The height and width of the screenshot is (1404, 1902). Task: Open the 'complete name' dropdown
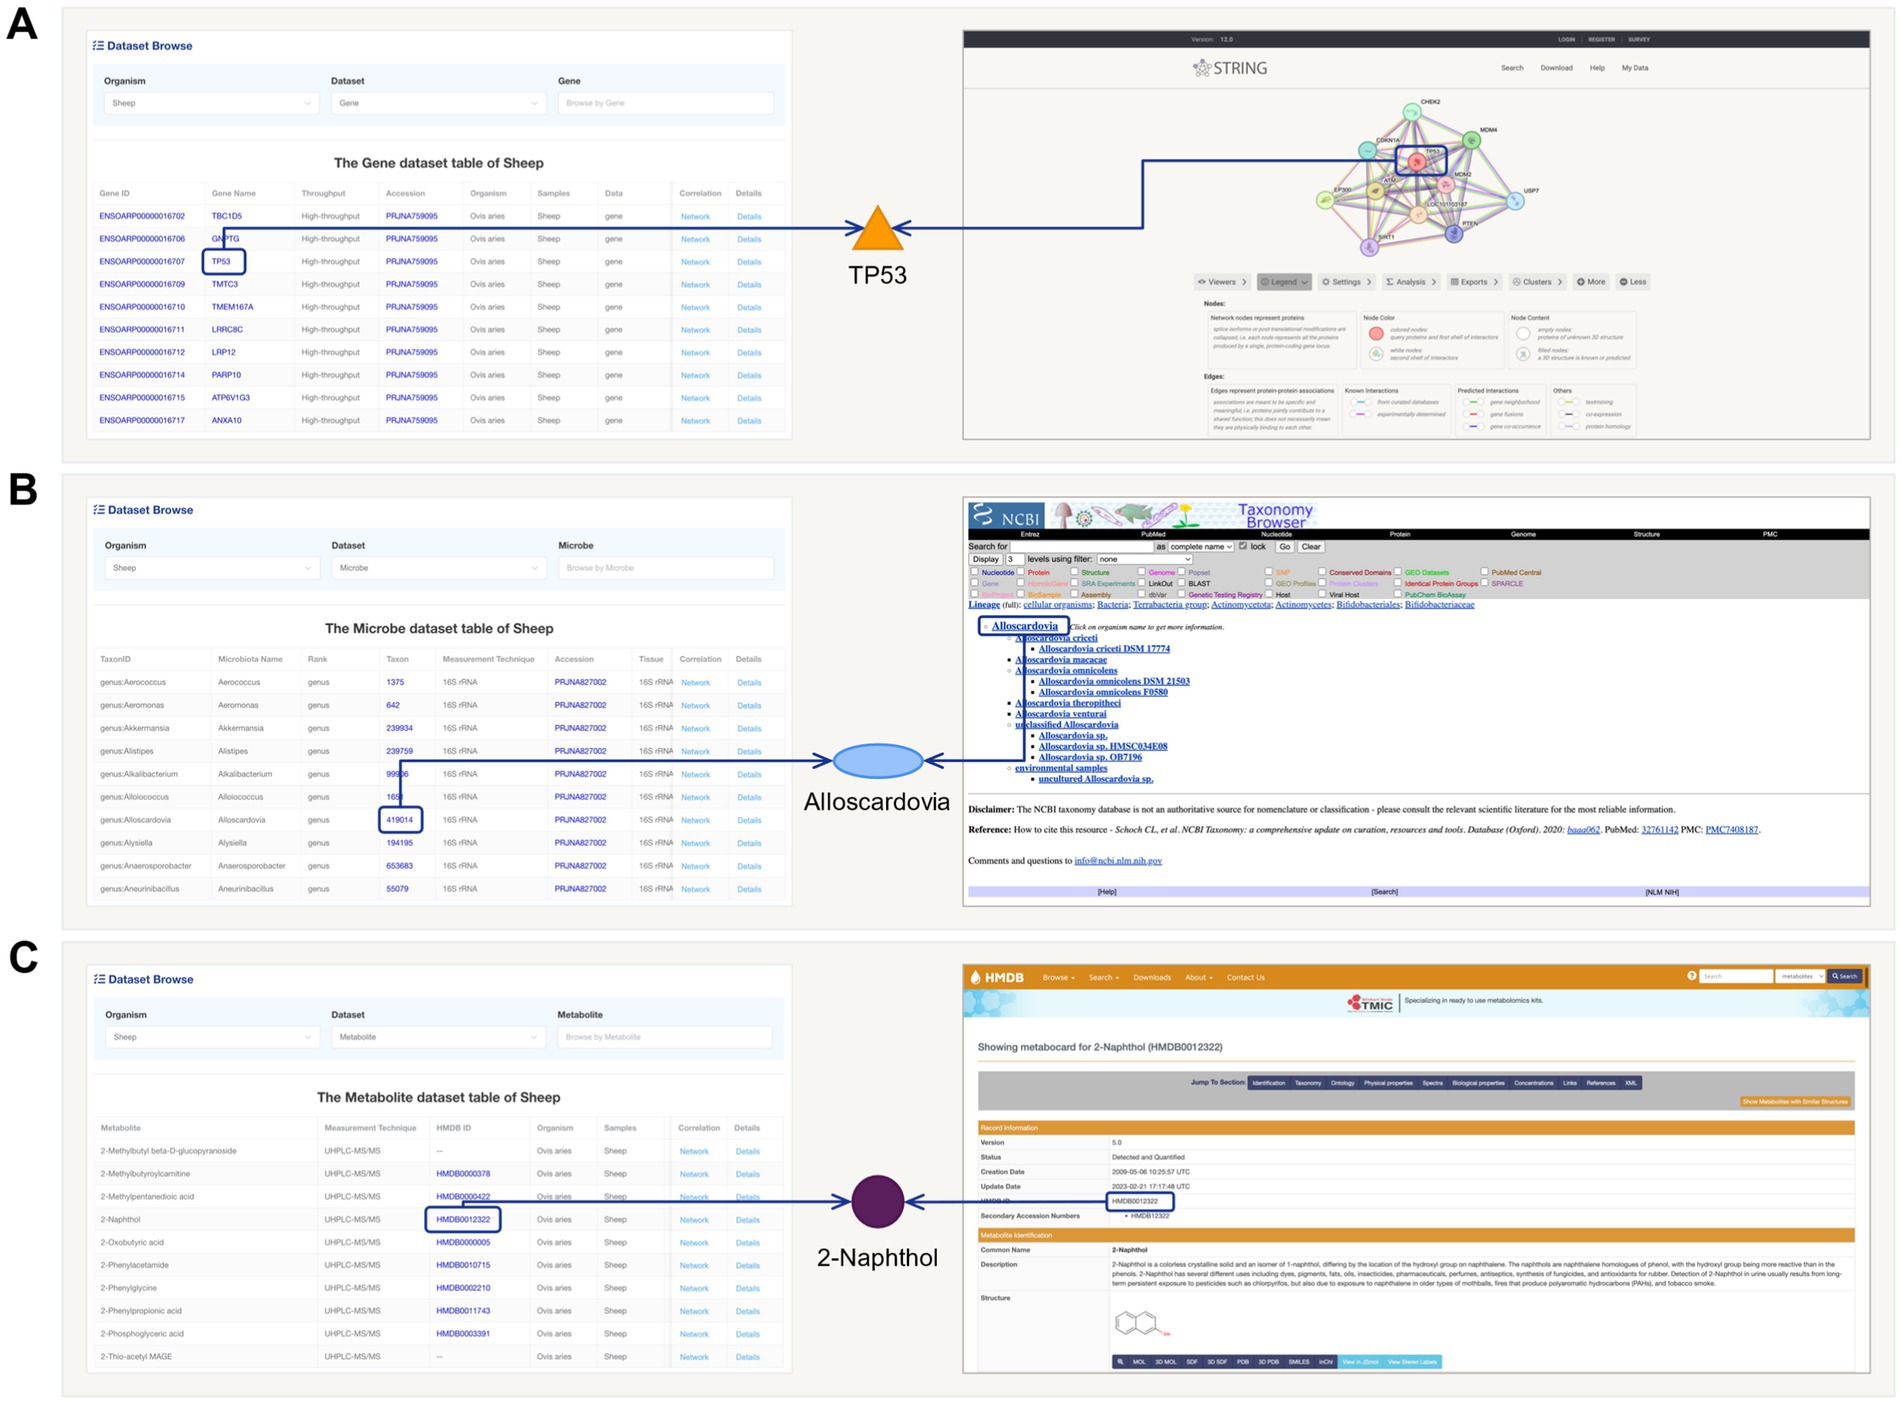pyautogui.click(x=1201, y=546)
